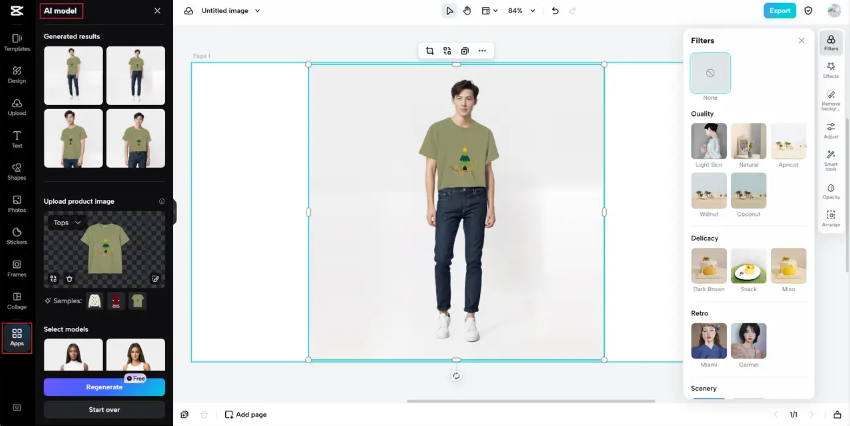Screen dimensions: 850x426
Task: Open the Upload sidebar panel
Action: pyautogui.click(x=17, y=107)
